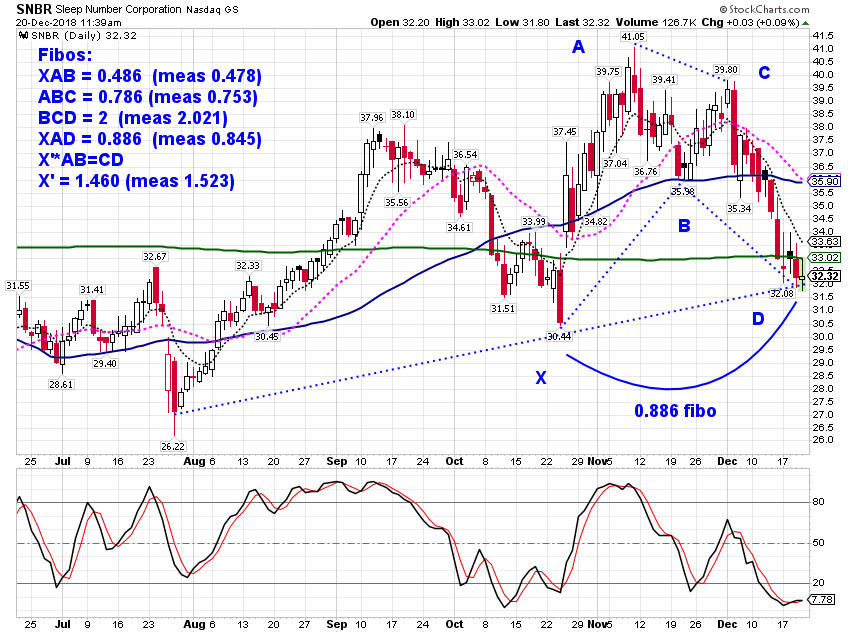Click the Open 32.20 value in the header
The width and height of the screenshot is (850, 633).
400,22
